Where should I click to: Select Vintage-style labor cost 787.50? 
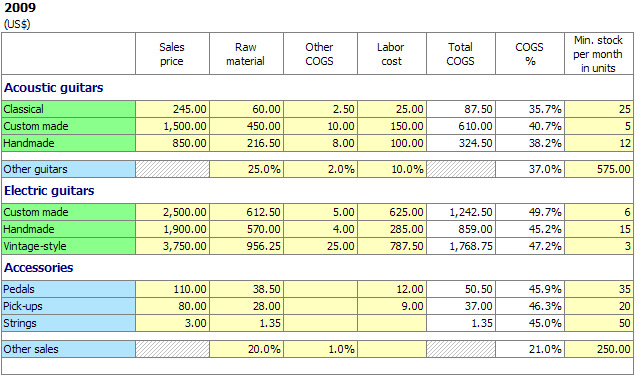tap(392, 246)
